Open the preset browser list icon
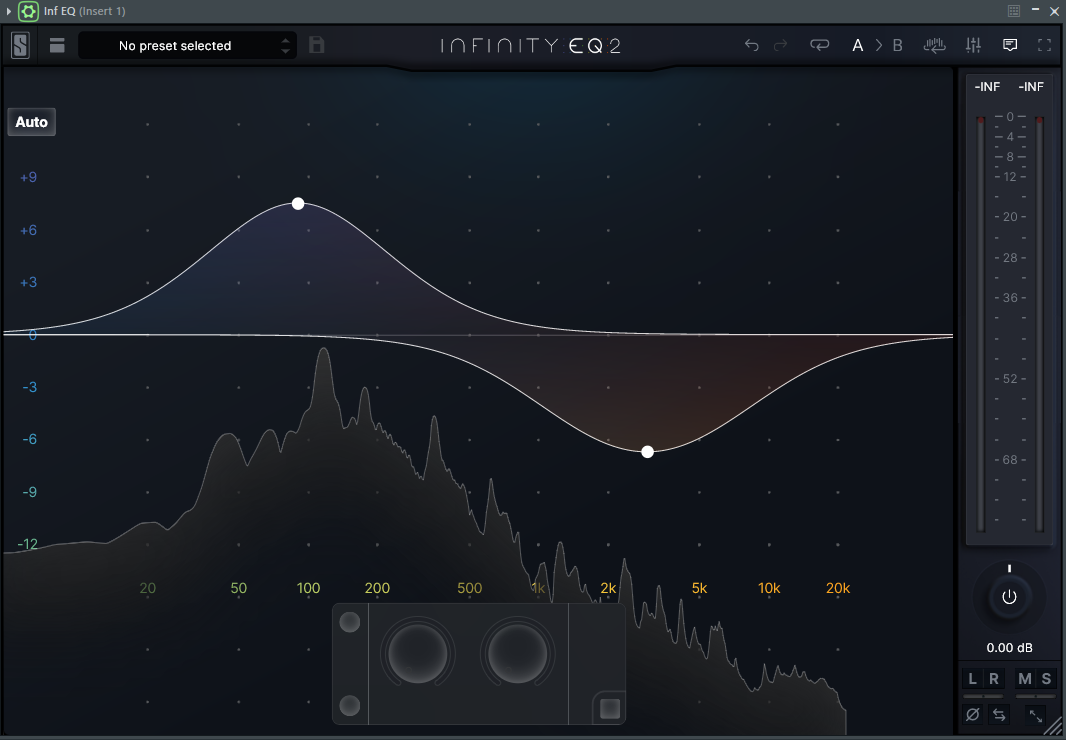 tap(57, 46)
